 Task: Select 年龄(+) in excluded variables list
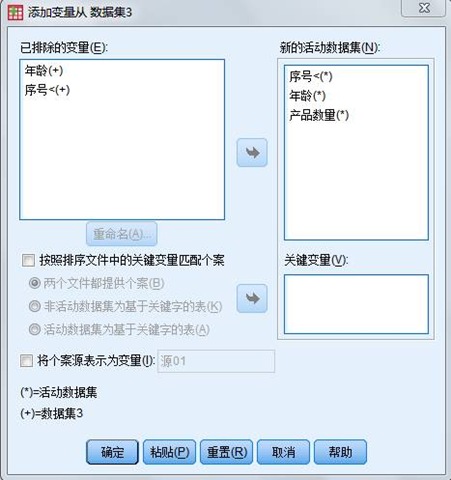(44, 70)
